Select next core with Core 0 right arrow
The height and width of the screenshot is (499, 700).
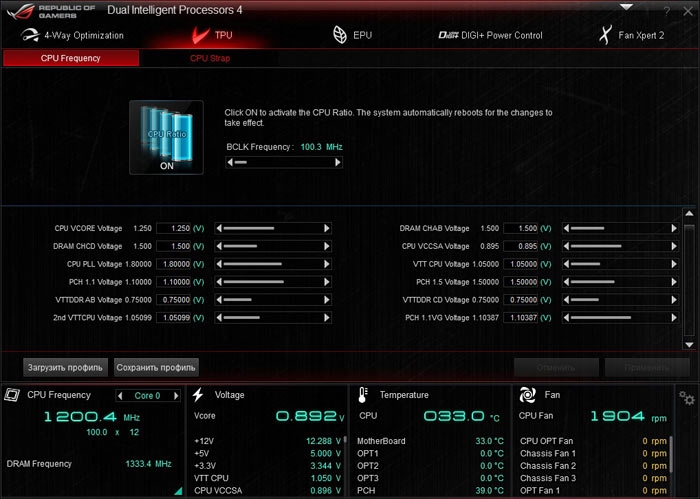175,395
